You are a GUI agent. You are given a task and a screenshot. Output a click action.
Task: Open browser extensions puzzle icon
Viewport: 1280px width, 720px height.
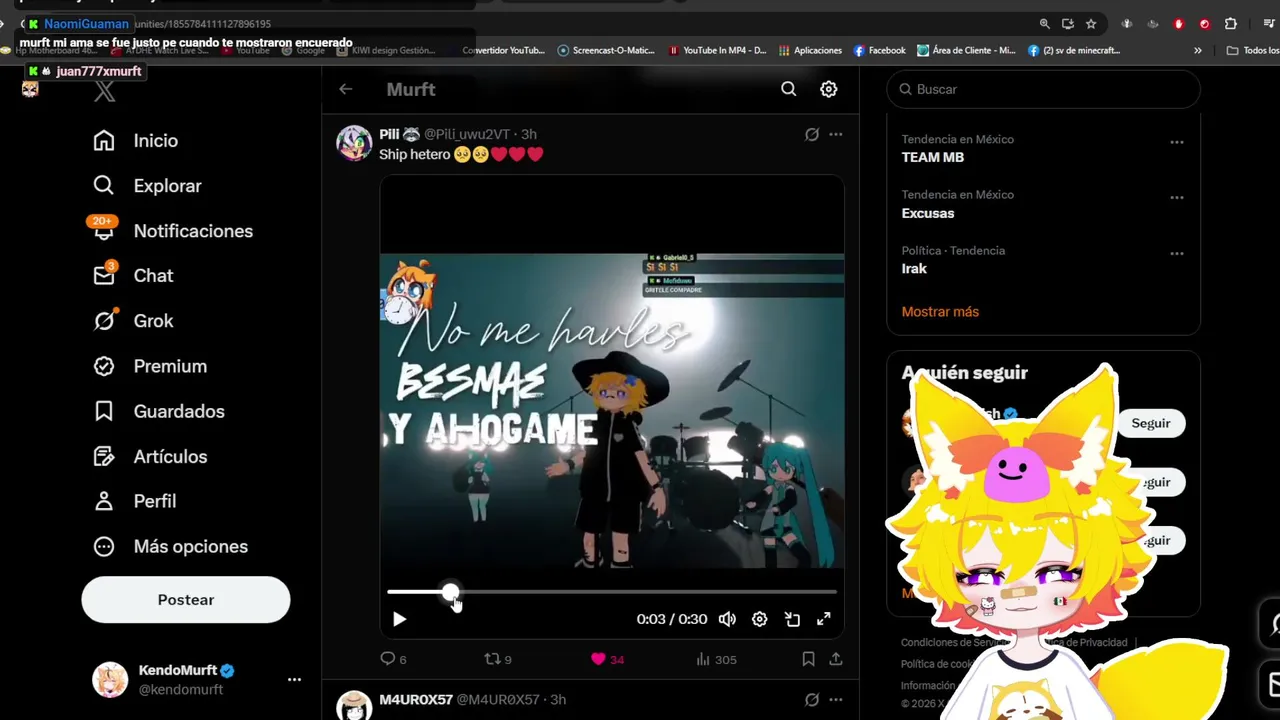[x=1231, y=24]
